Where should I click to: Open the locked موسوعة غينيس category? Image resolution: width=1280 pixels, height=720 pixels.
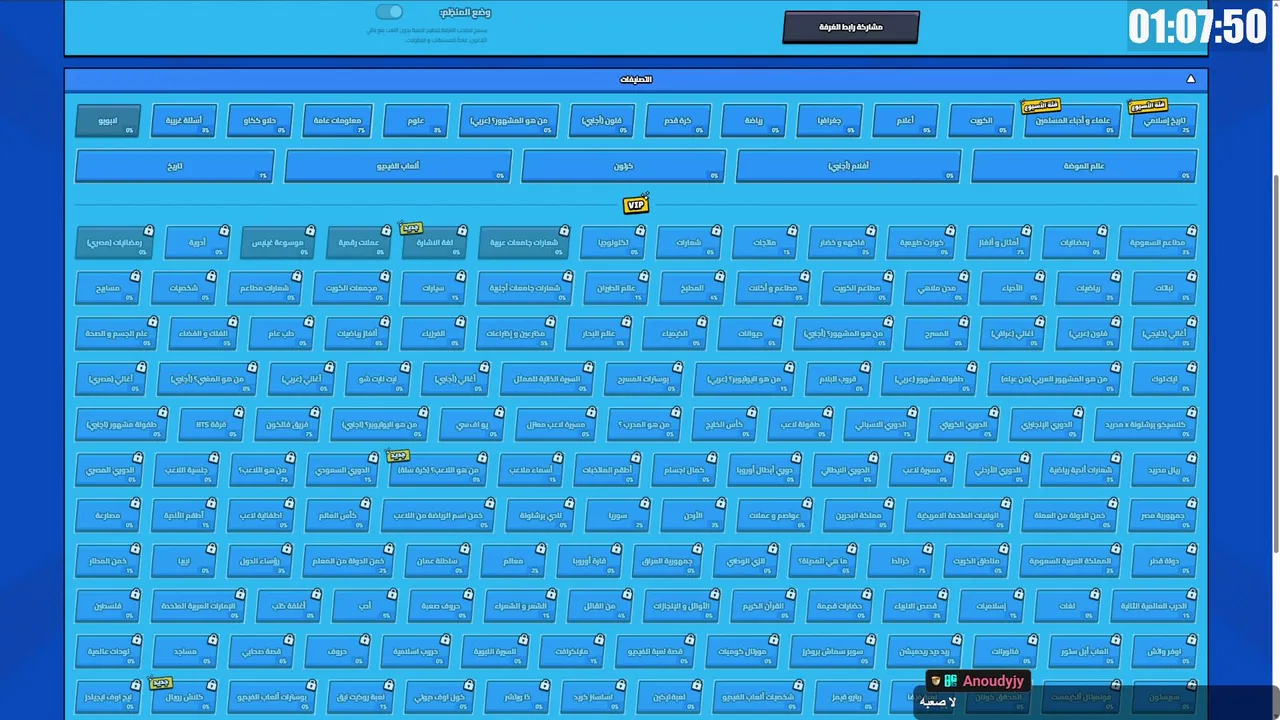pyautogui.click(x=278, y=243)
